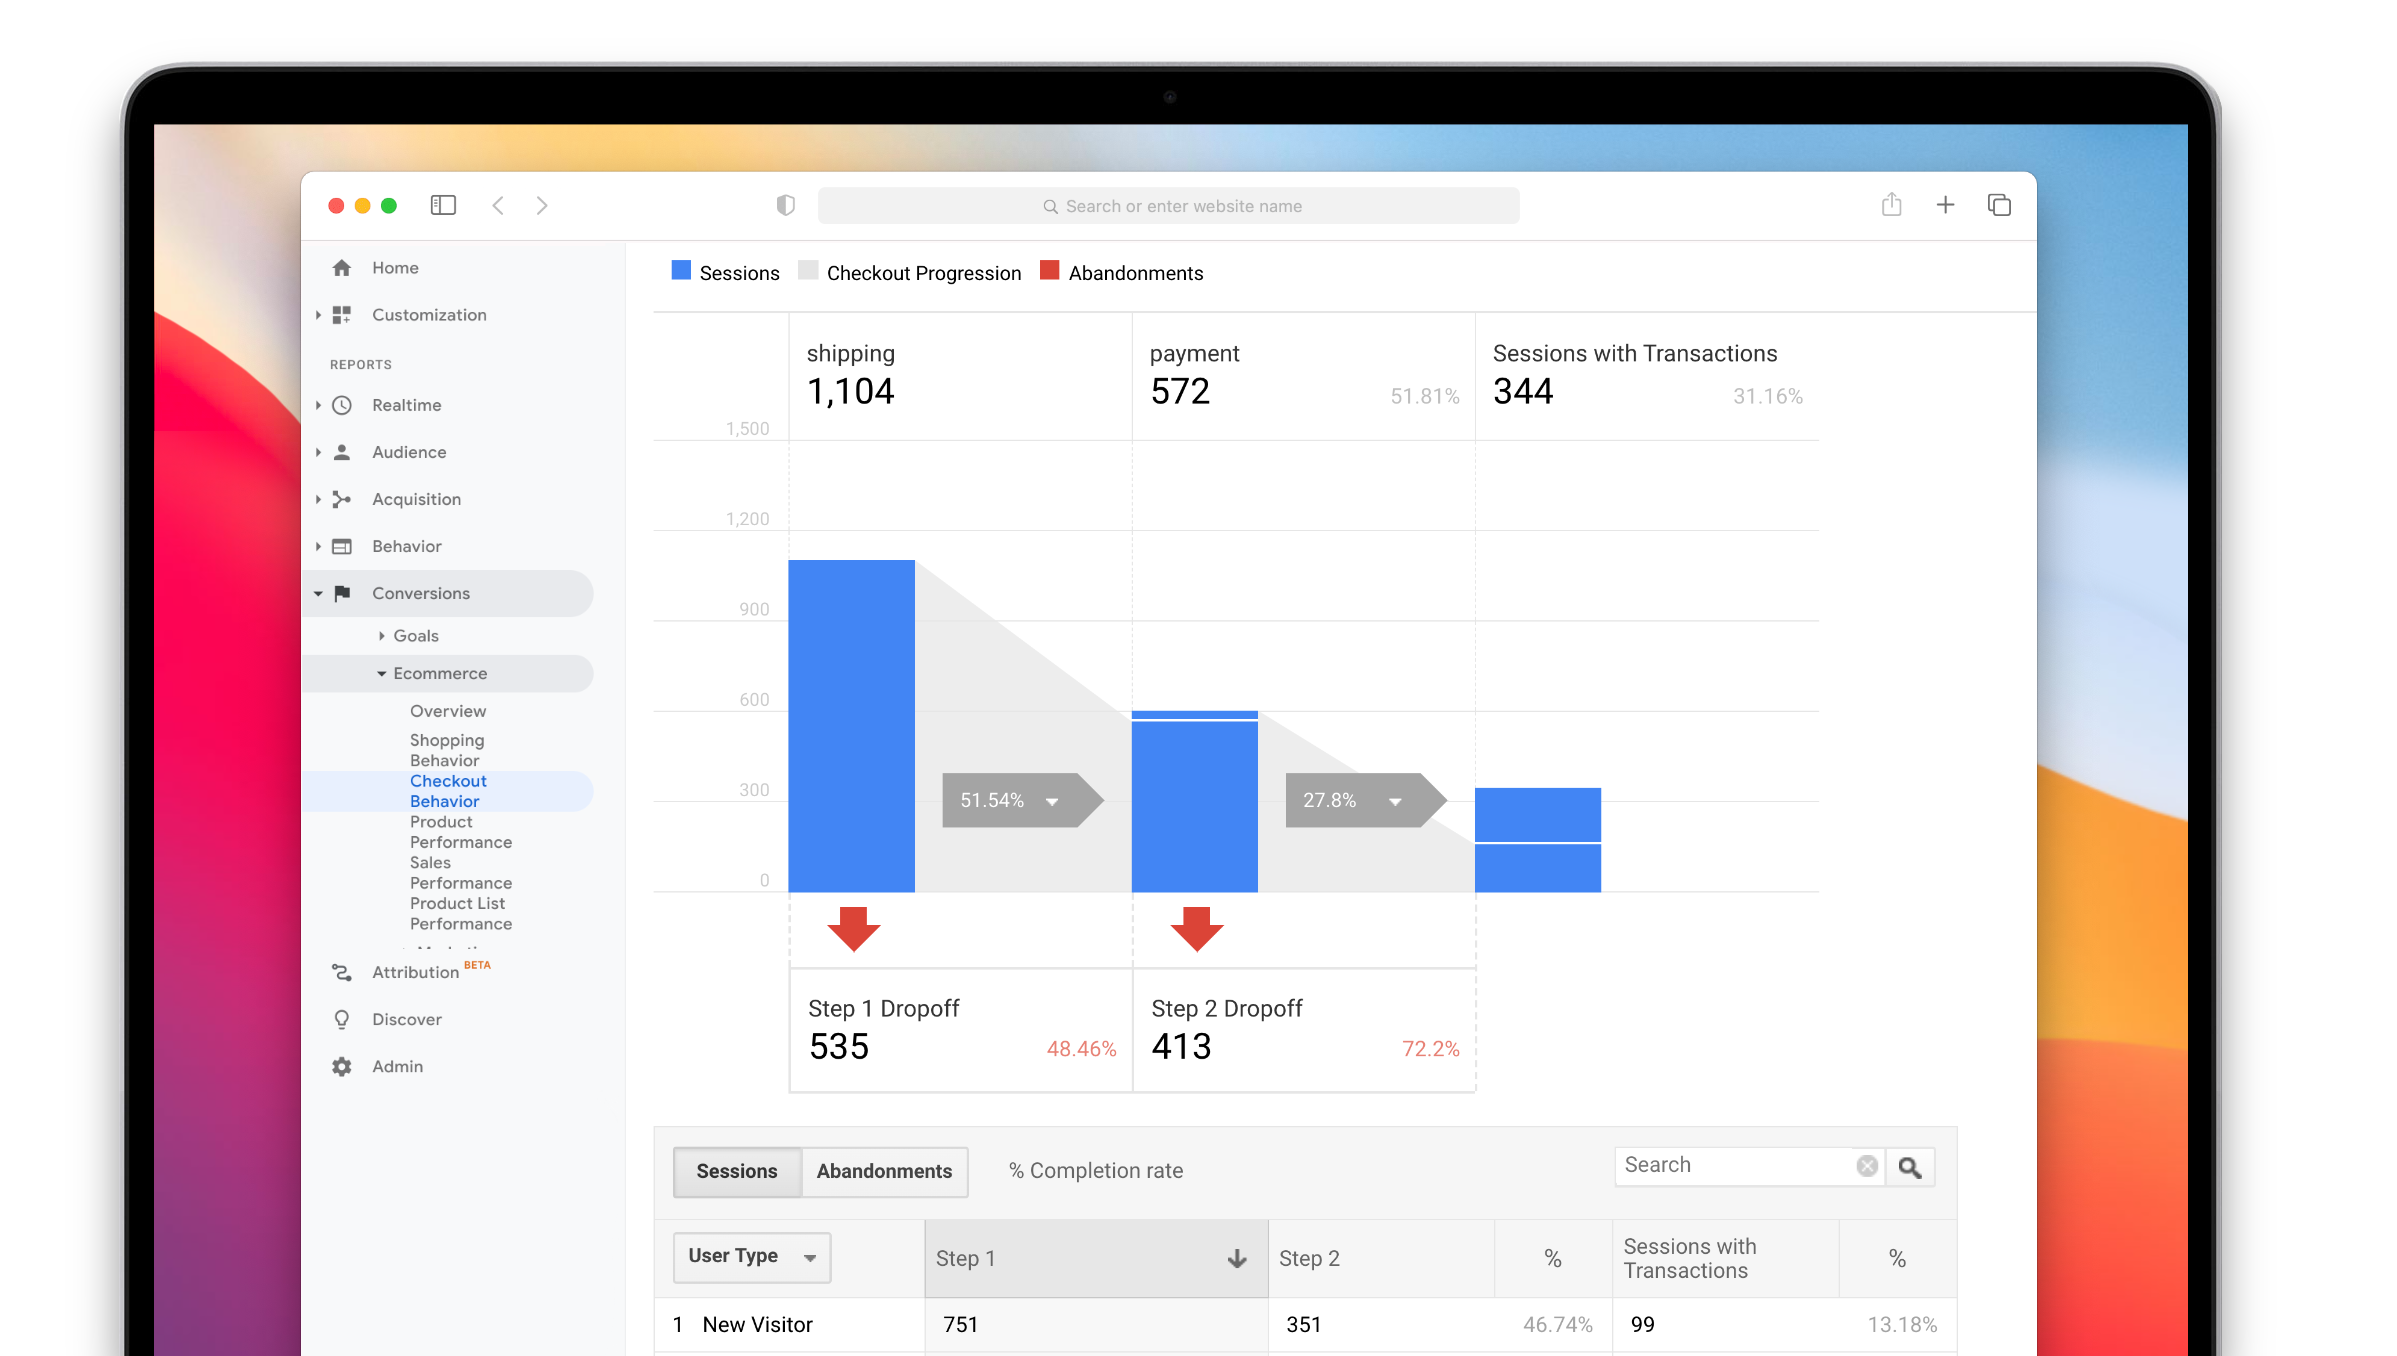
Task: Click the Attribution path icon
Action: click(342, 972)
